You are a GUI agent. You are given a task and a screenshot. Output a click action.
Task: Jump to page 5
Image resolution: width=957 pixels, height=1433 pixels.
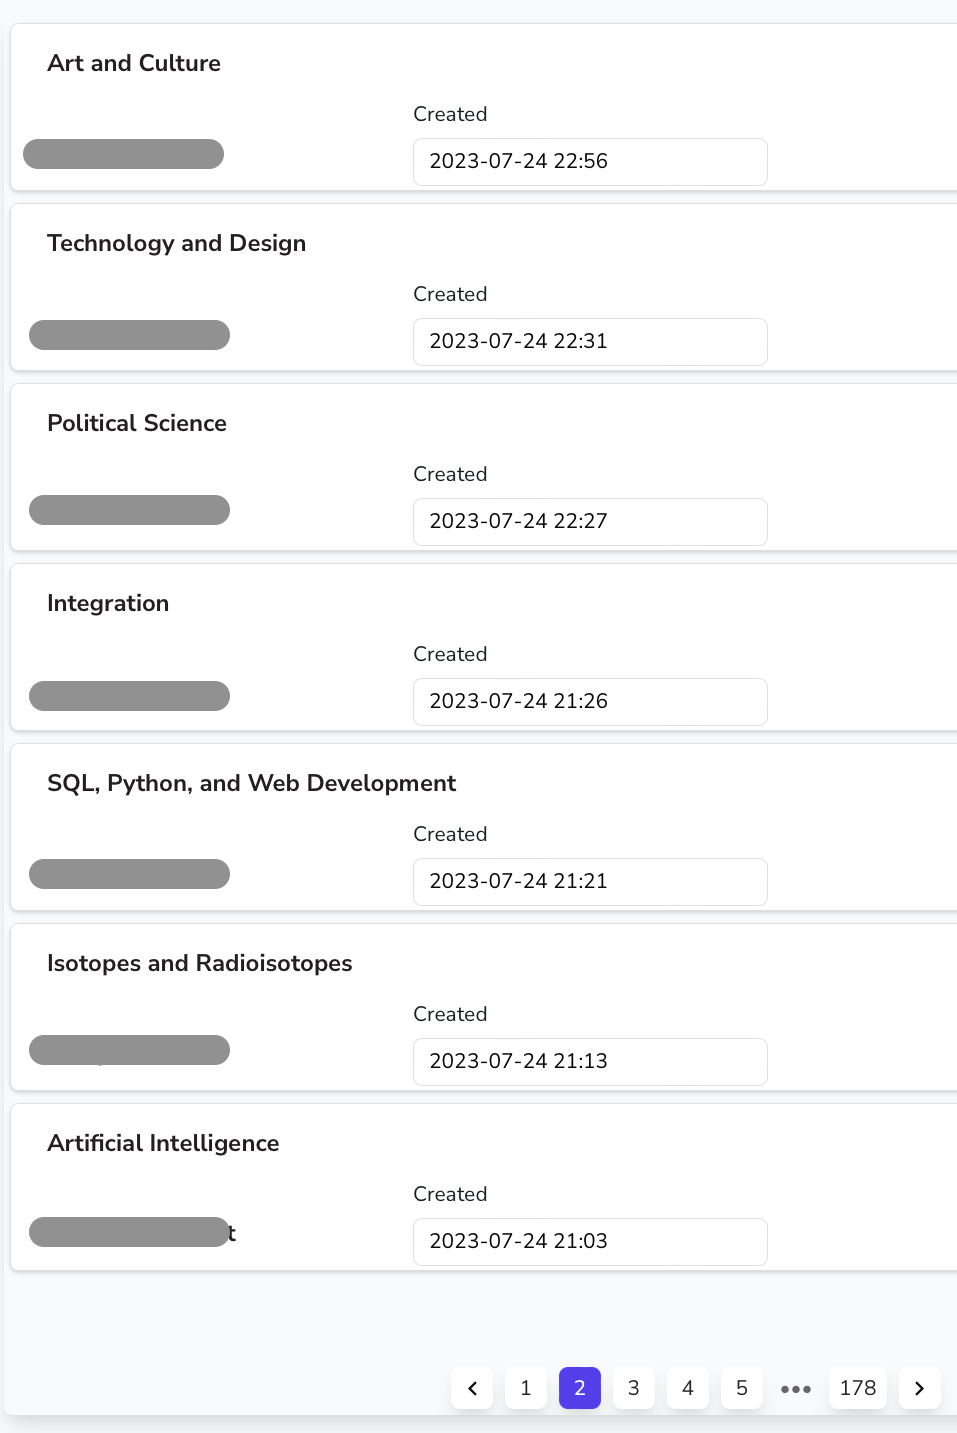pos(742,1388)
